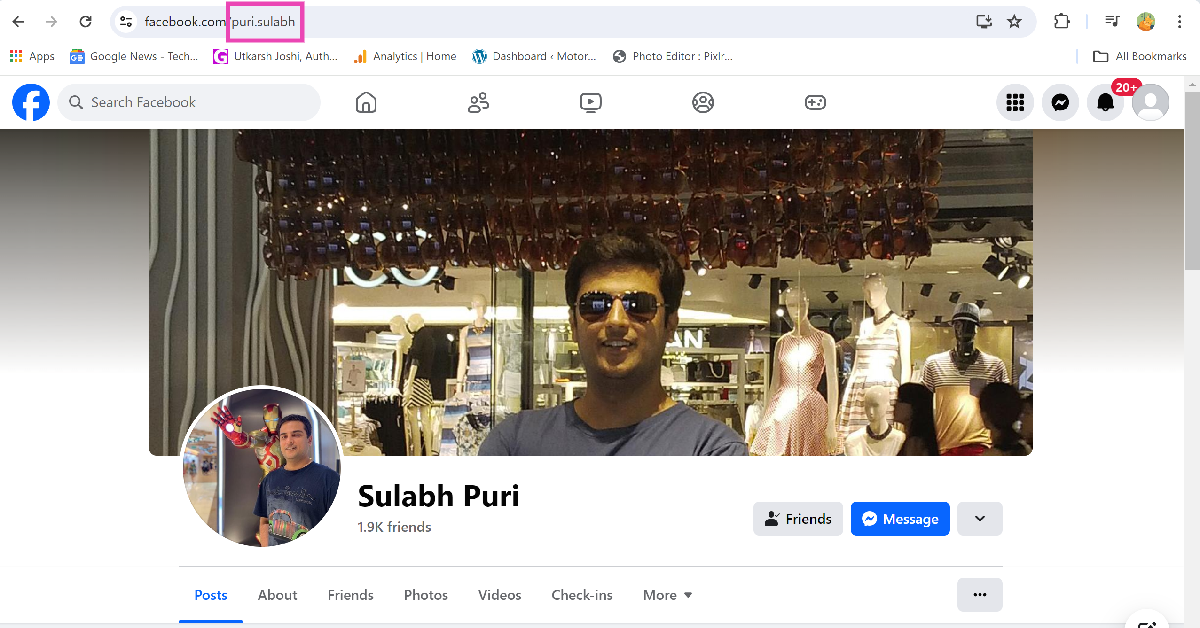Expand the chevron button beside Message
Image resolution: width=1200 pixels, height=628 pixels.
[x=979, y=519]
